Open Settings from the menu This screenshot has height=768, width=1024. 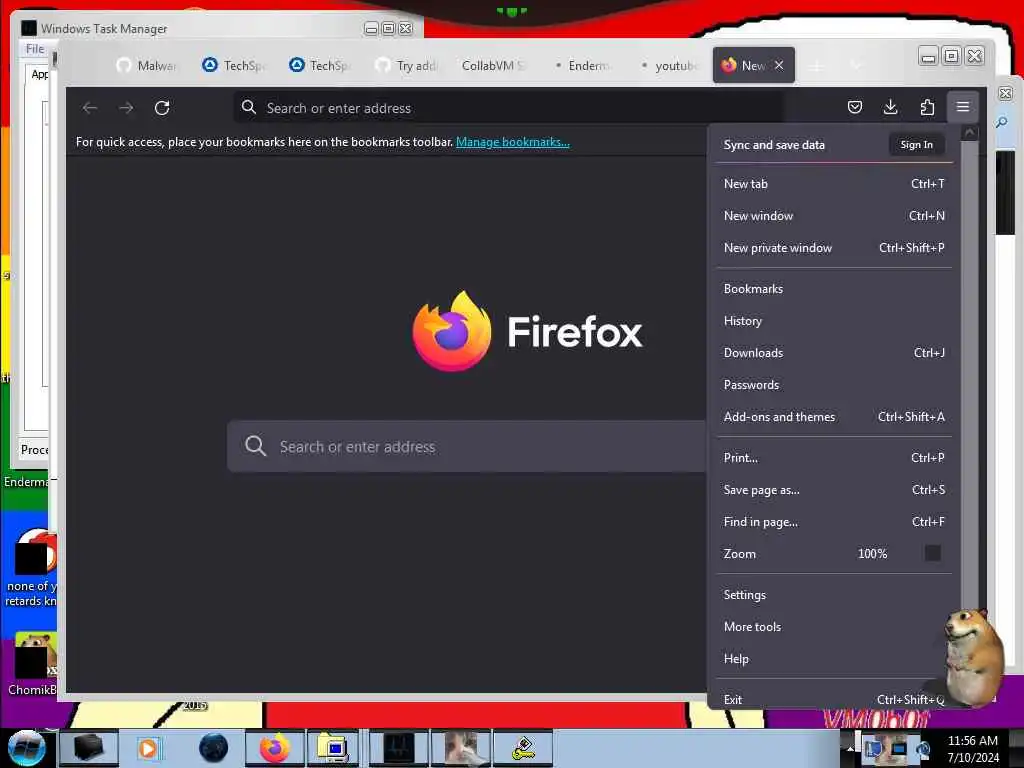pos(834,595)
